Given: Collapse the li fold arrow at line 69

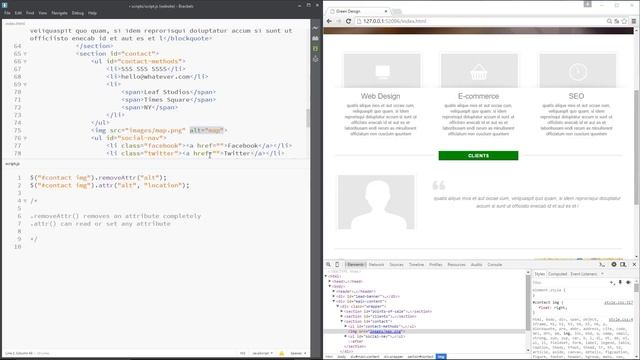Looking at the screenshot, I should tap(25, 84).
